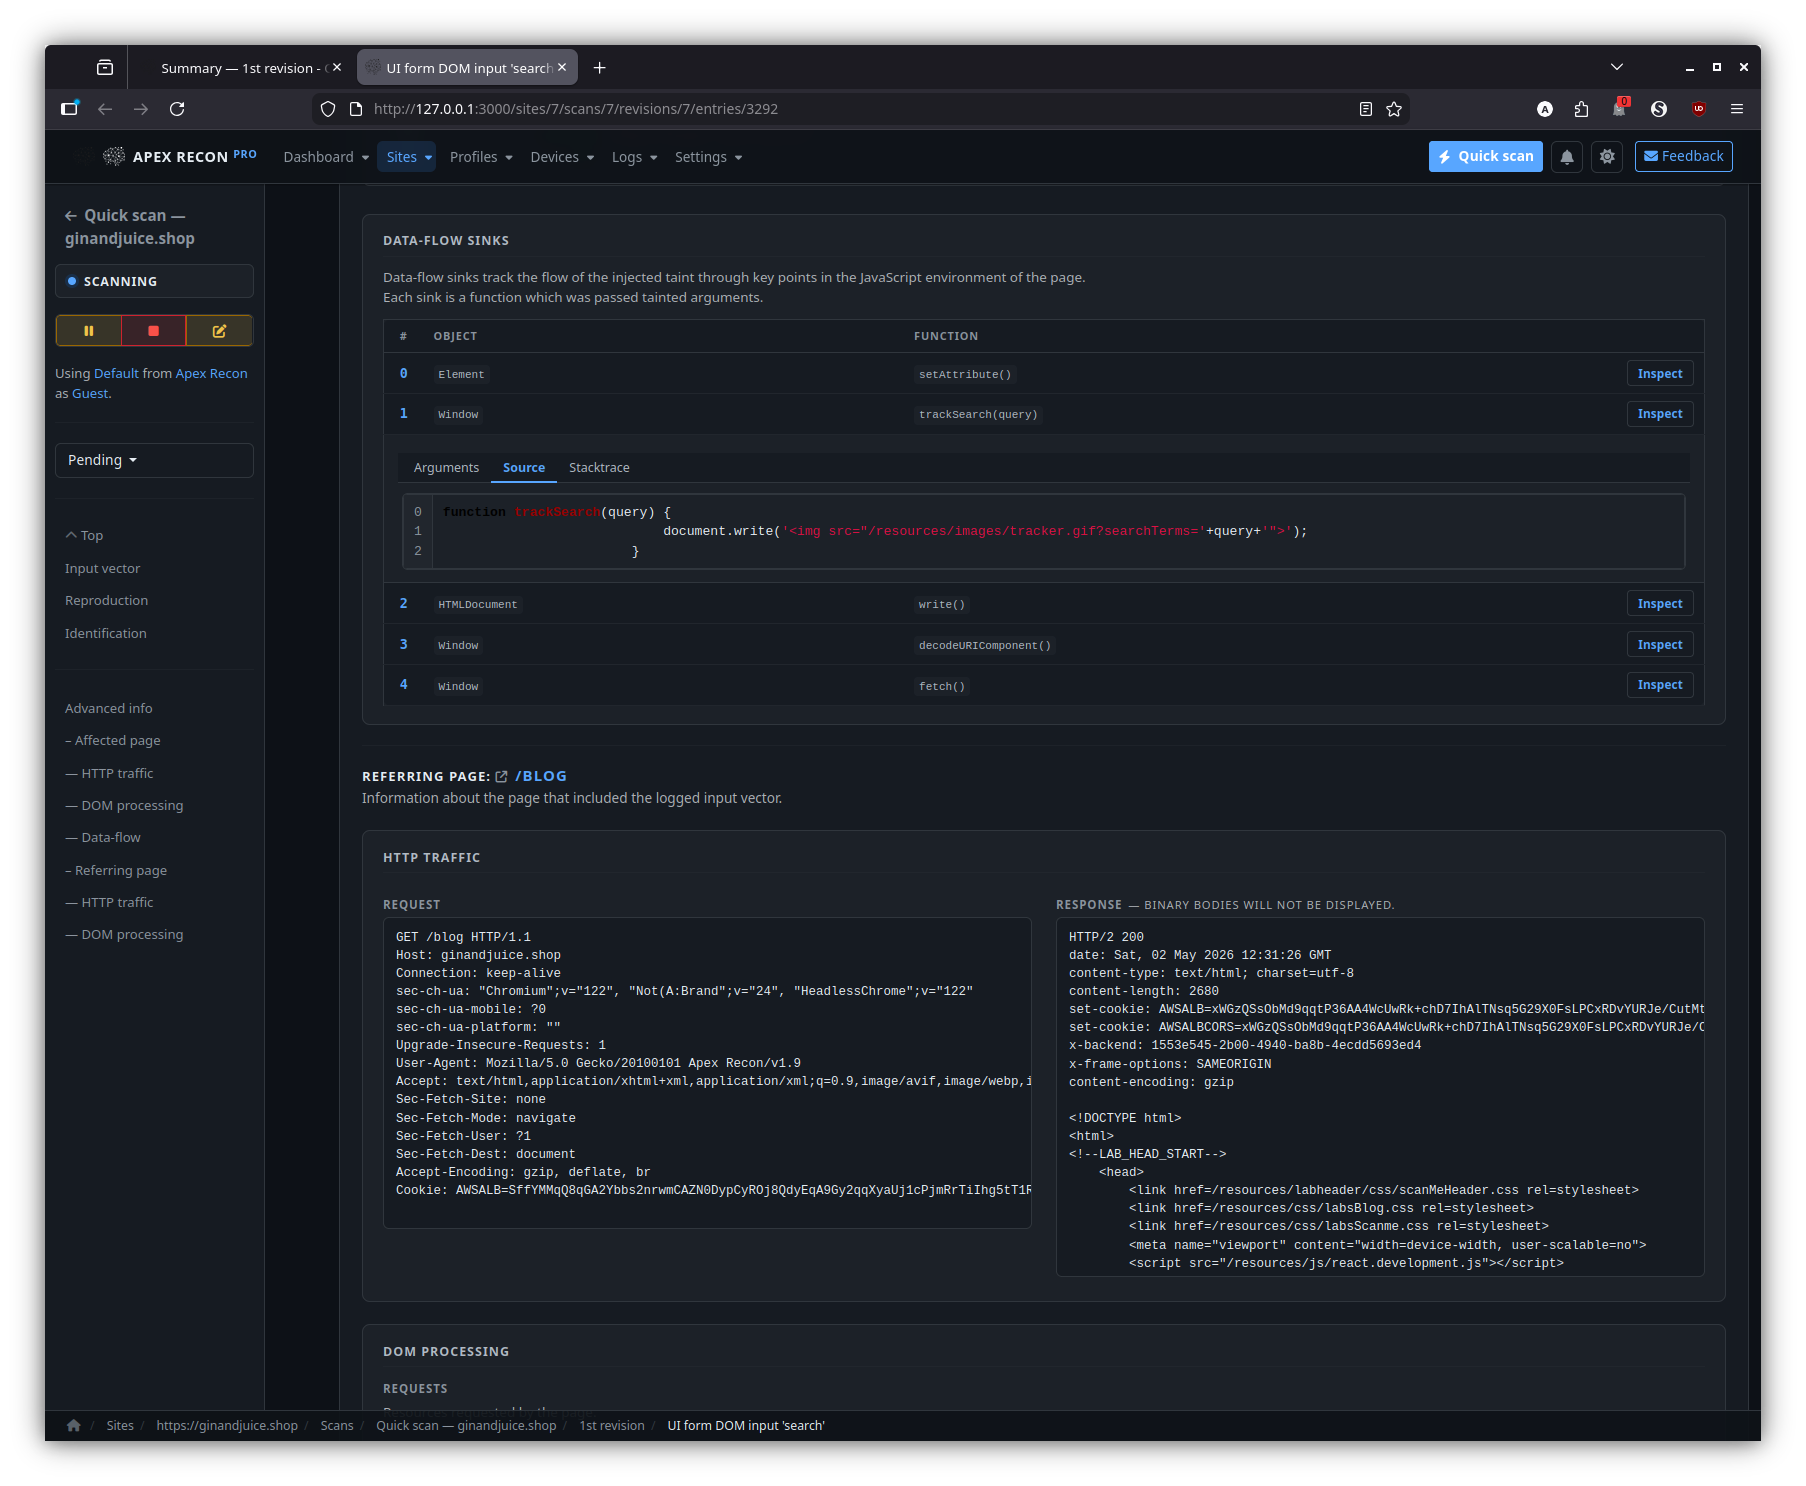
Task: Go back to the previous page
Action: click(x=105, y=109)
